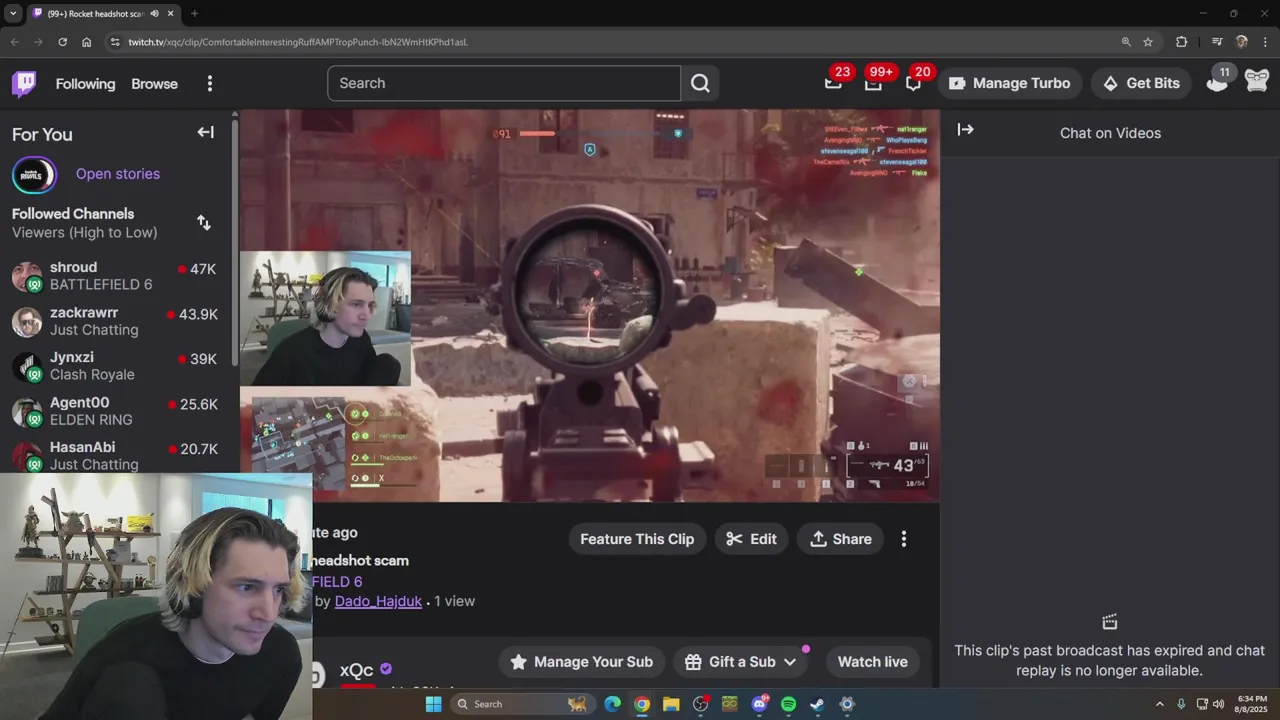Viewport: 1280px width, 720px height.
Task: Click Manage Turbo button
Action: 1010,83
